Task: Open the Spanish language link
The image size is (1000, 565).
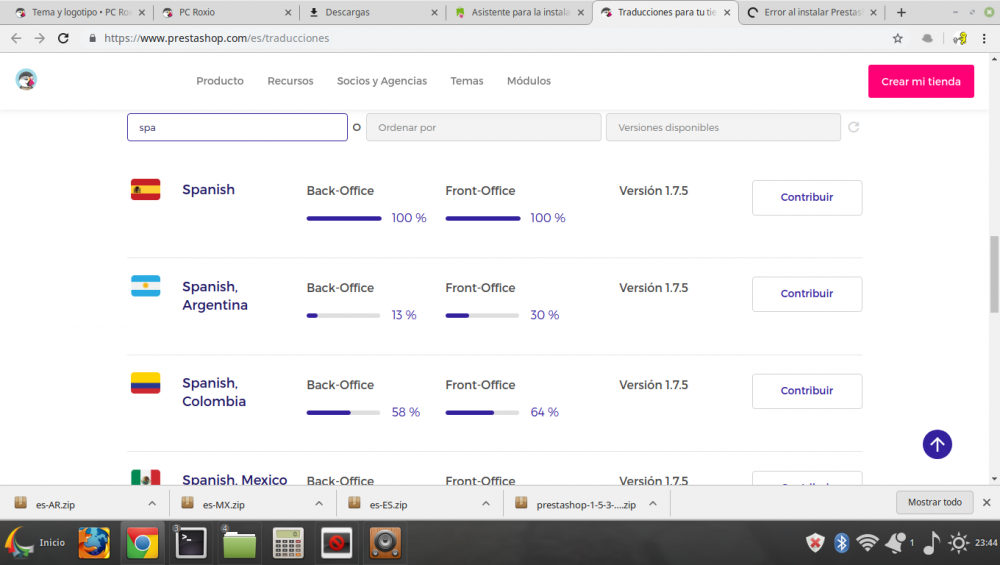Action: pyautogui.click(x=209, y=189)
